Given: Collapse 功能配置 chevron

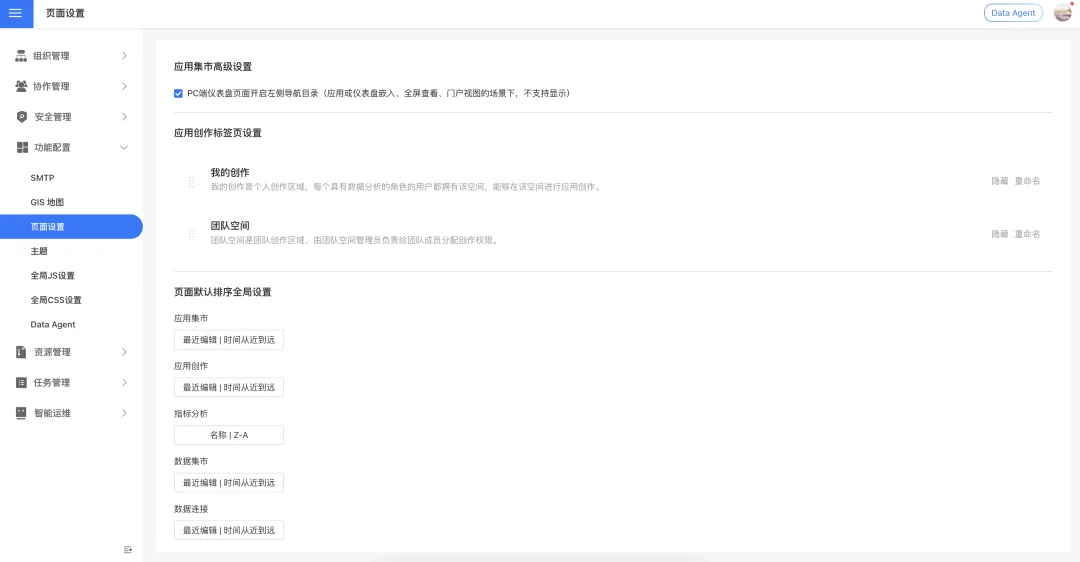Looking at the screenshot, I should 124,147.
